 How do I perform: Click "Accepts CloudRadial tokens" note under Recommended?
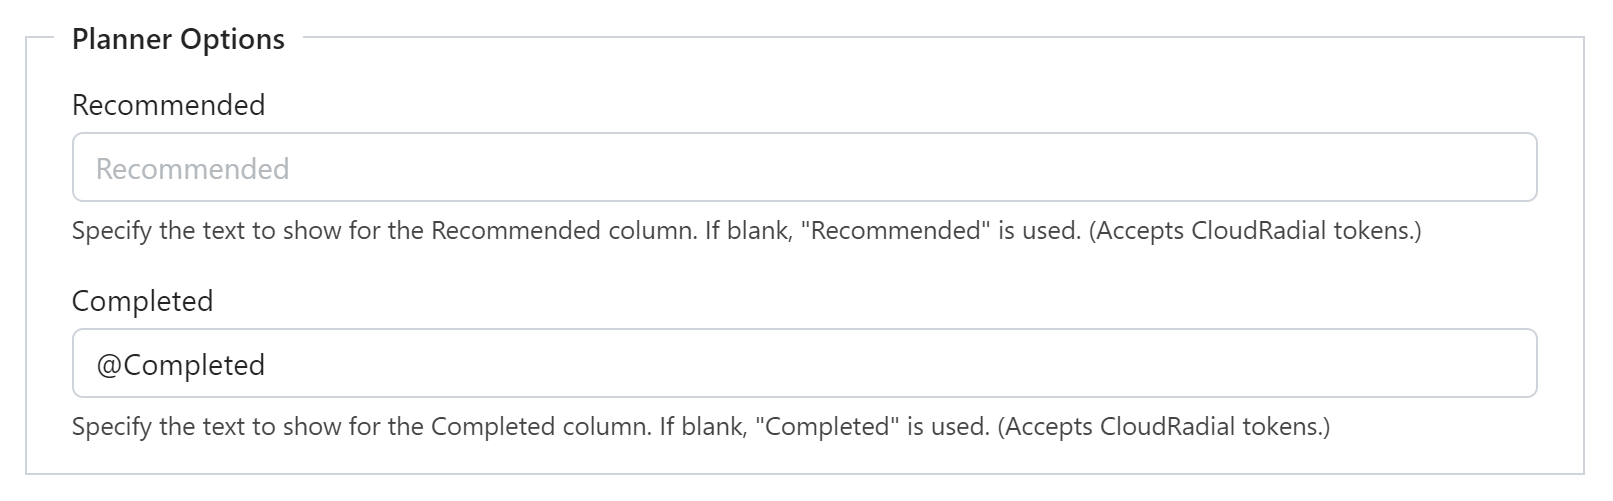(1254, 231)
